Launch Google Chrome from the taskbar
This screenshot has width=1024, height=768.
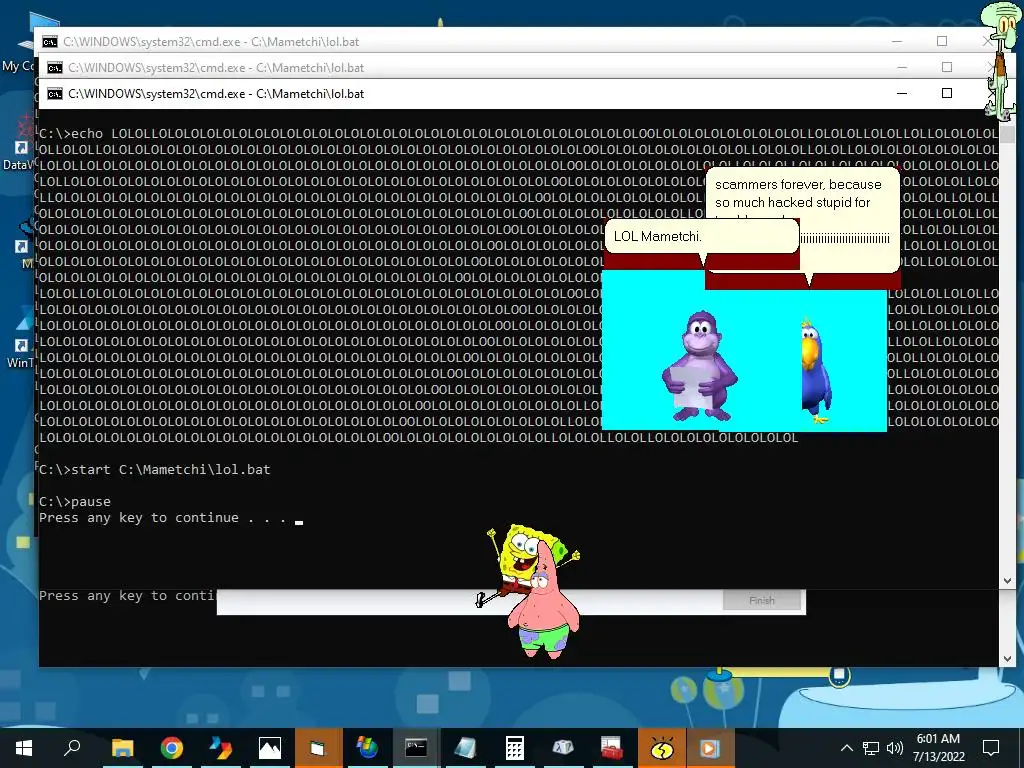click(x=171, y=748)
